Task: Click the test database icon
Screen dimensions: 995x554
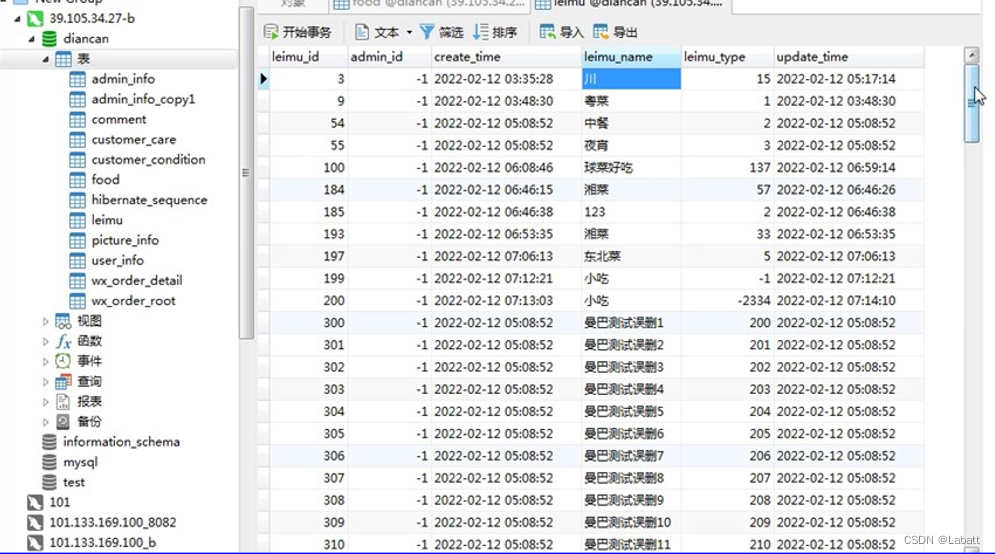Action: [49, 482]
